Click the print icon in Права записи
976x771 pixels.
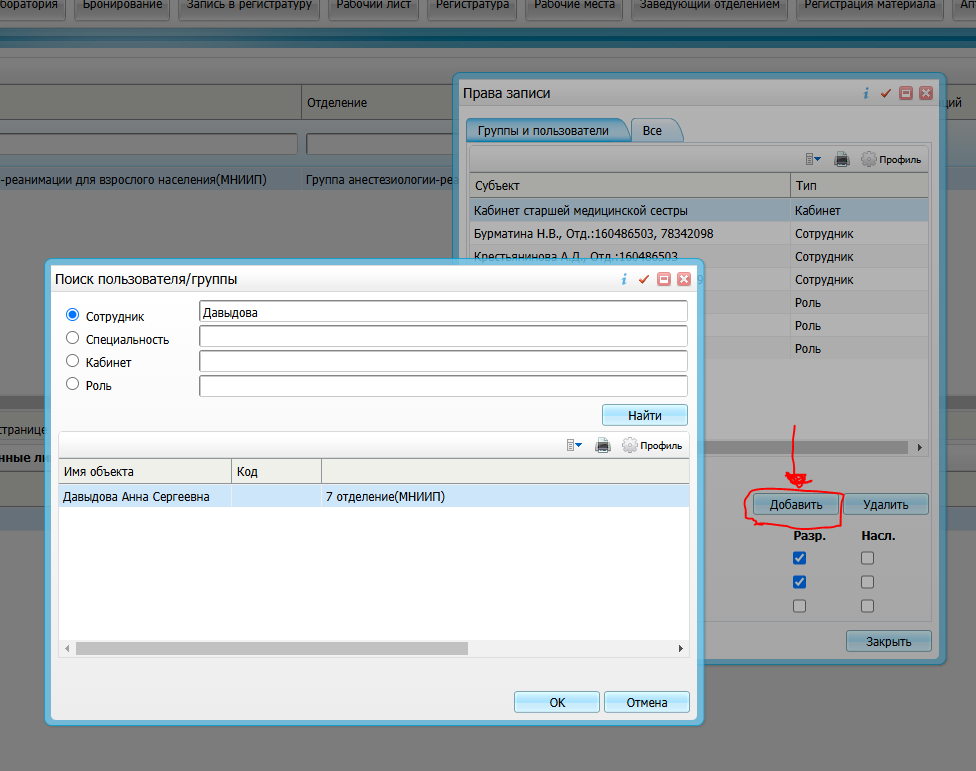click(x=842, y=159)
